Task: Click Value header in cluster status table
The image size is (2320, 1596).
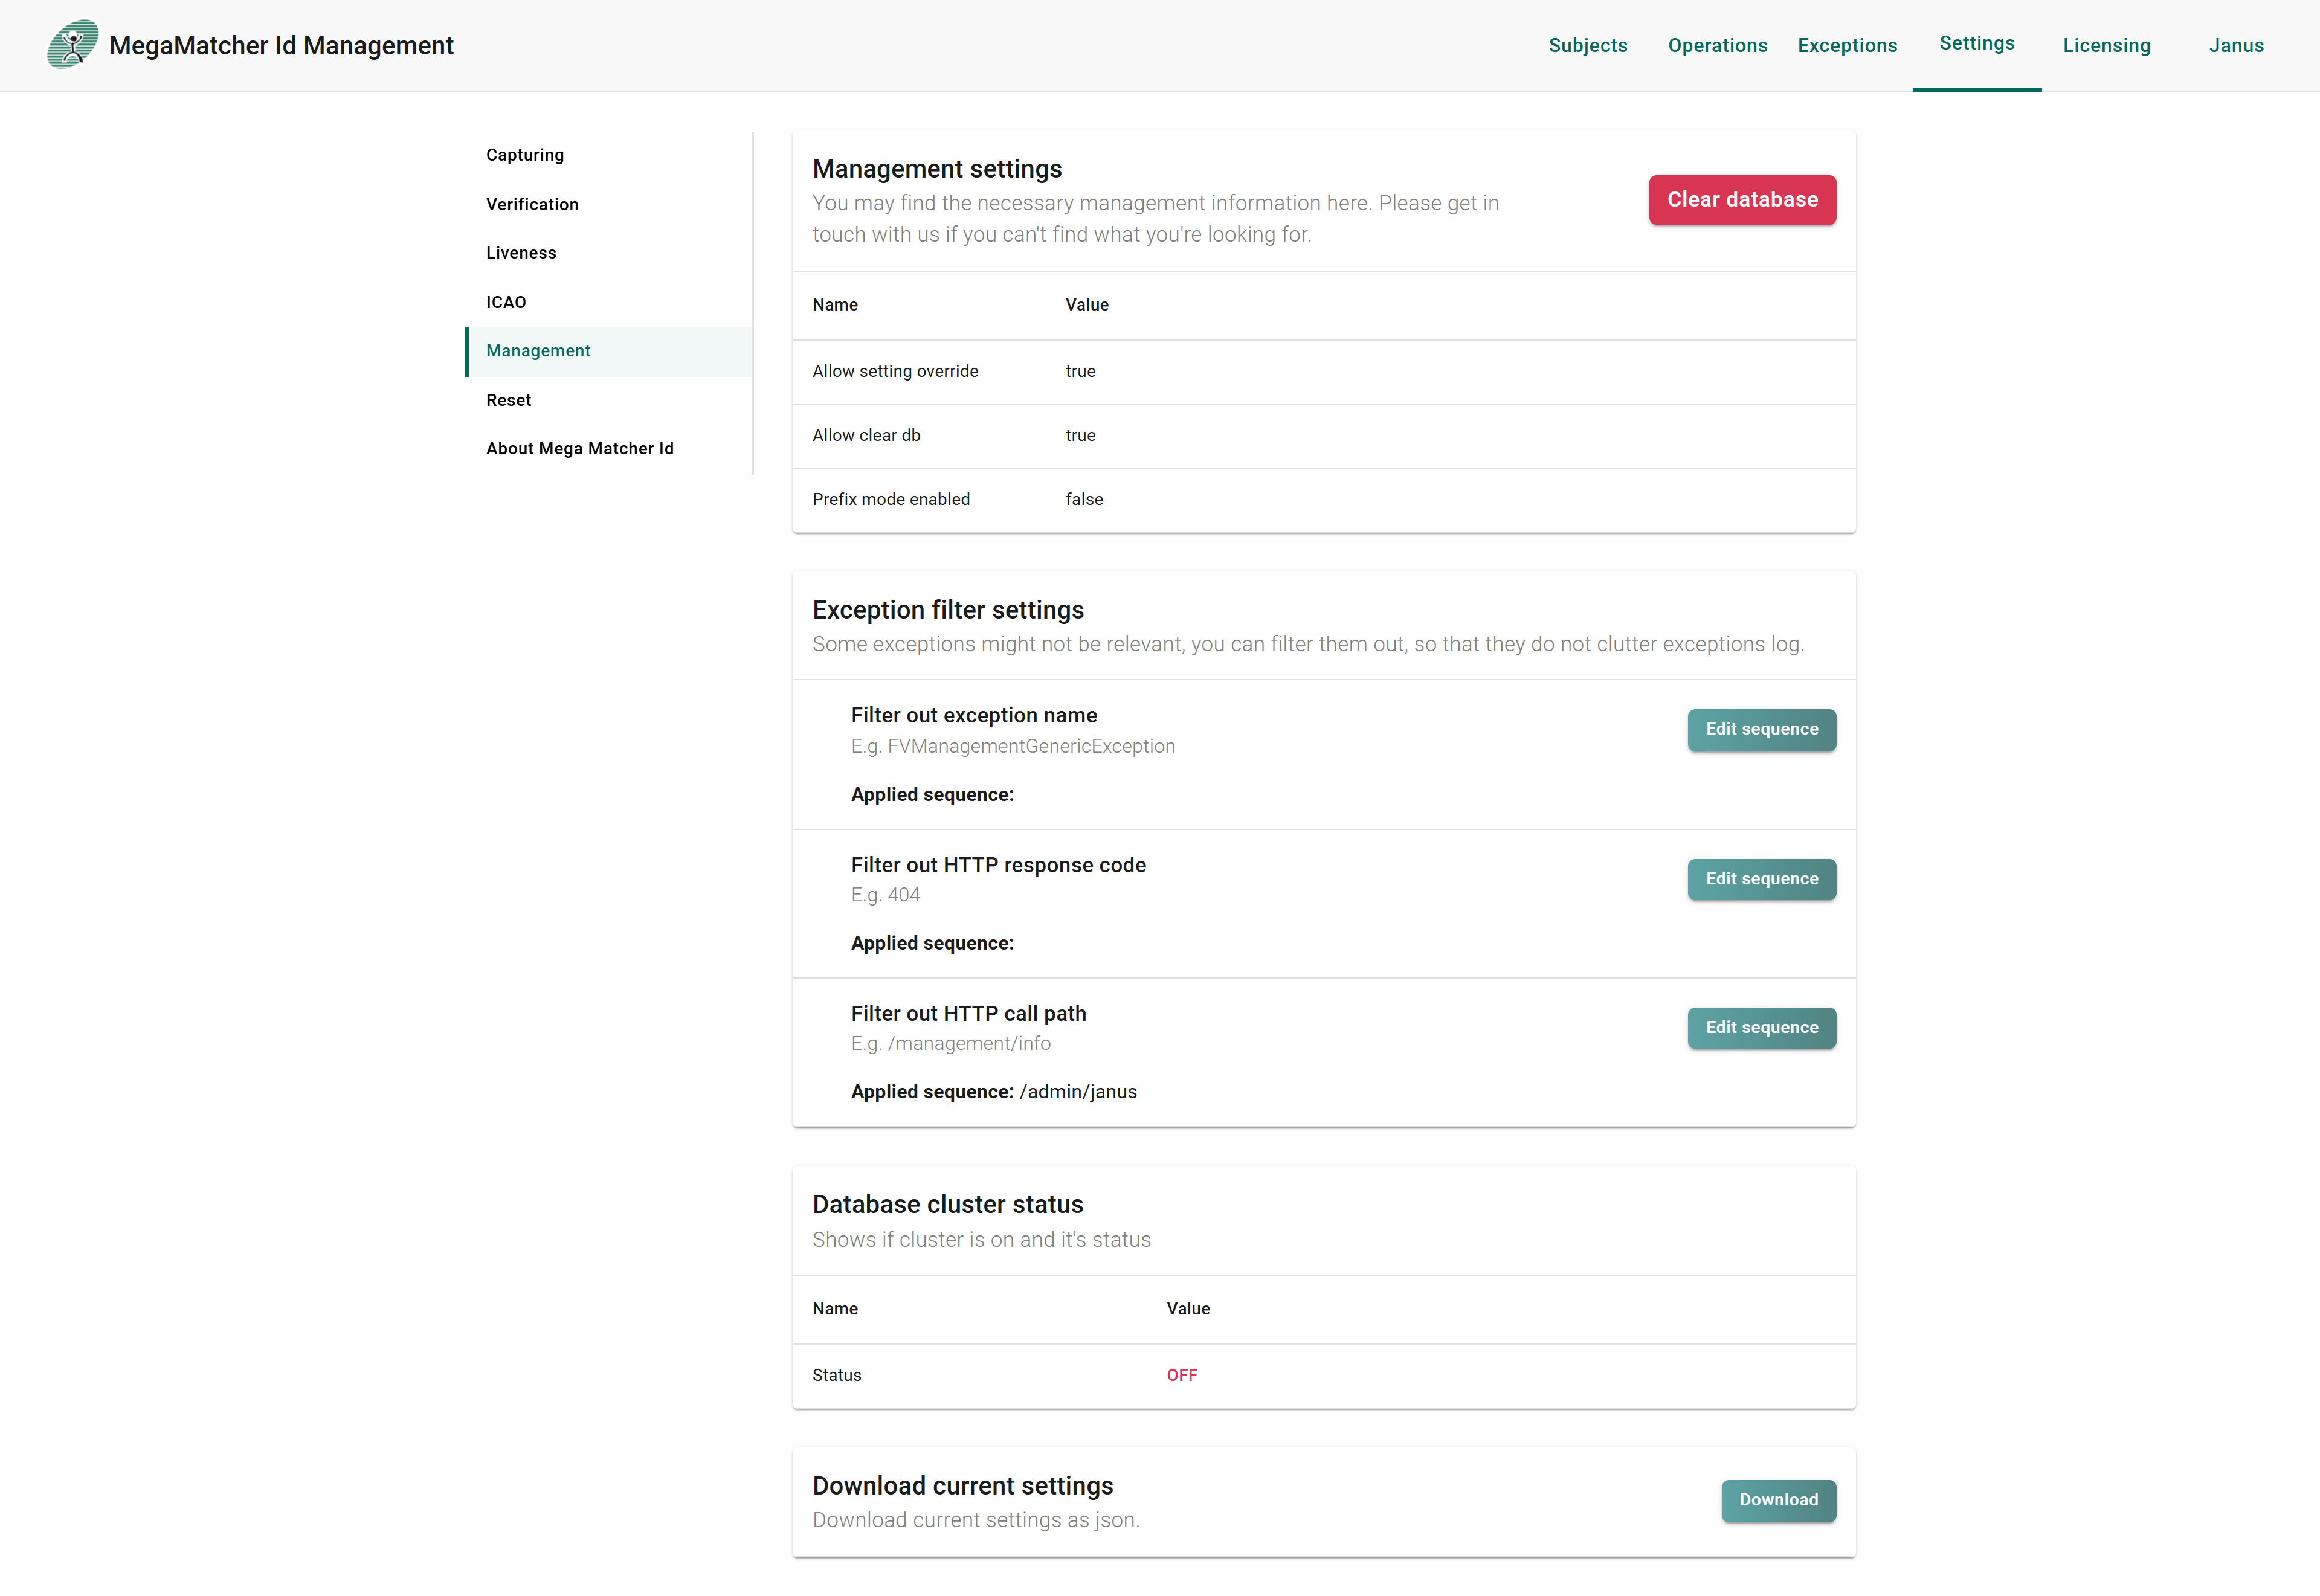Action: (x=1188, y=1309)
